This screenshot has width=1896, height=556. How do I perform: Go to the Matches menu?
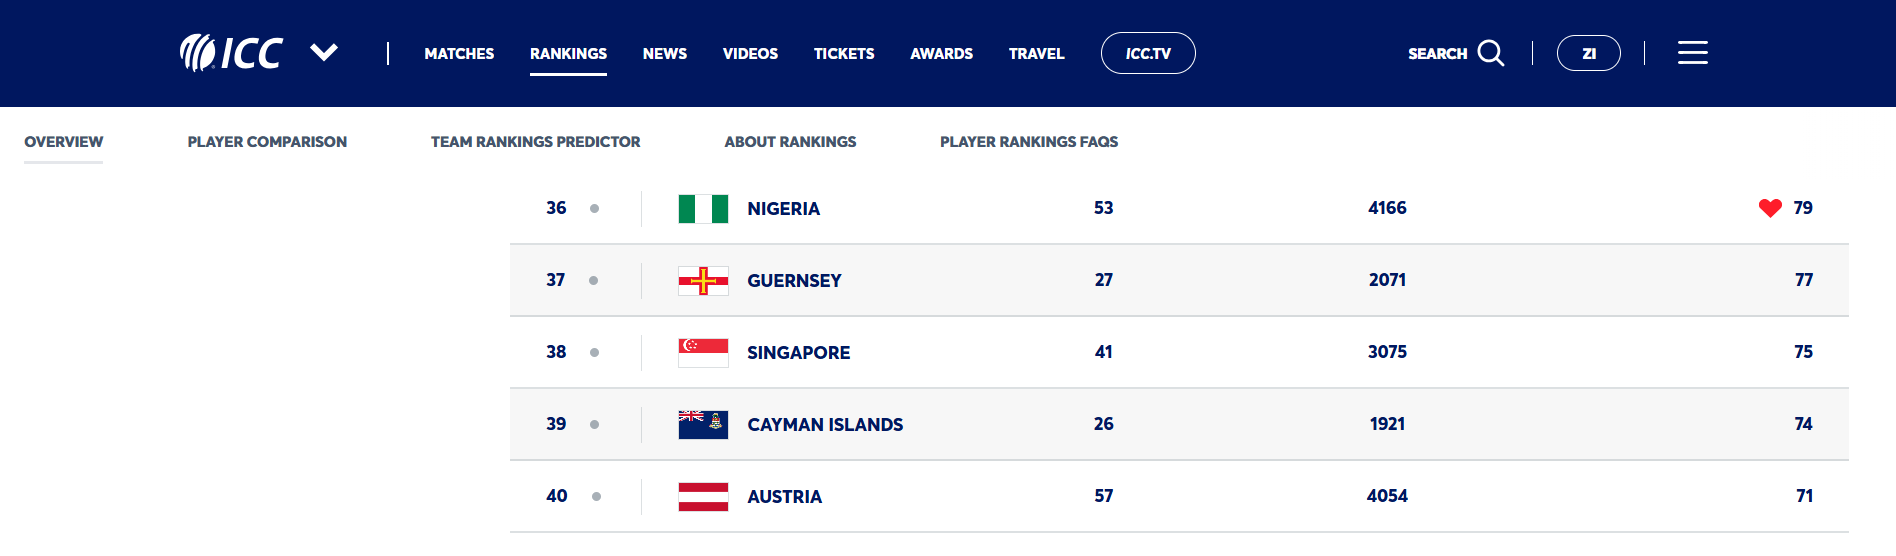tap(459, 54)
